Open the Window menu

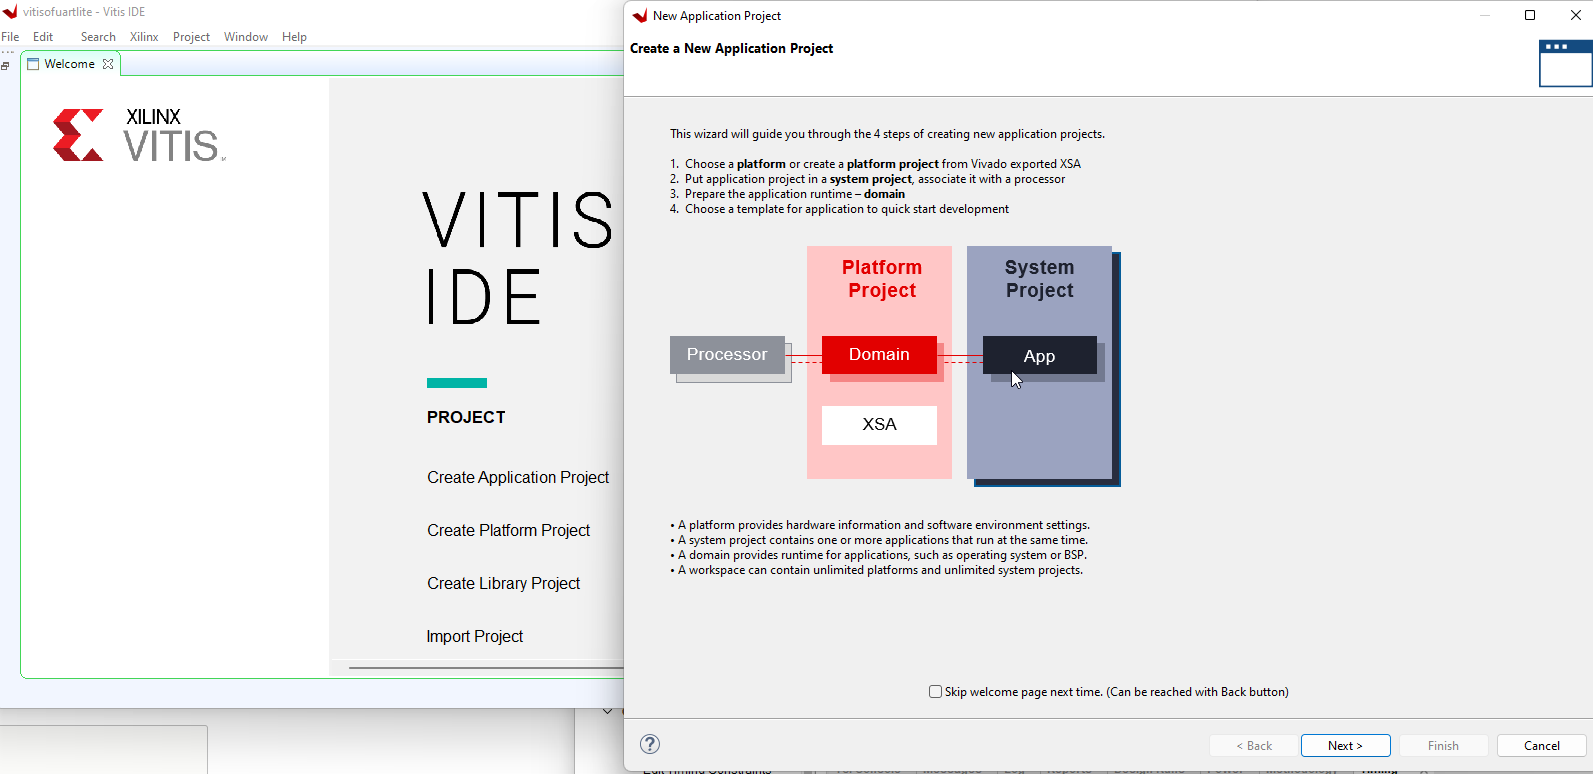tap(246, 37)
